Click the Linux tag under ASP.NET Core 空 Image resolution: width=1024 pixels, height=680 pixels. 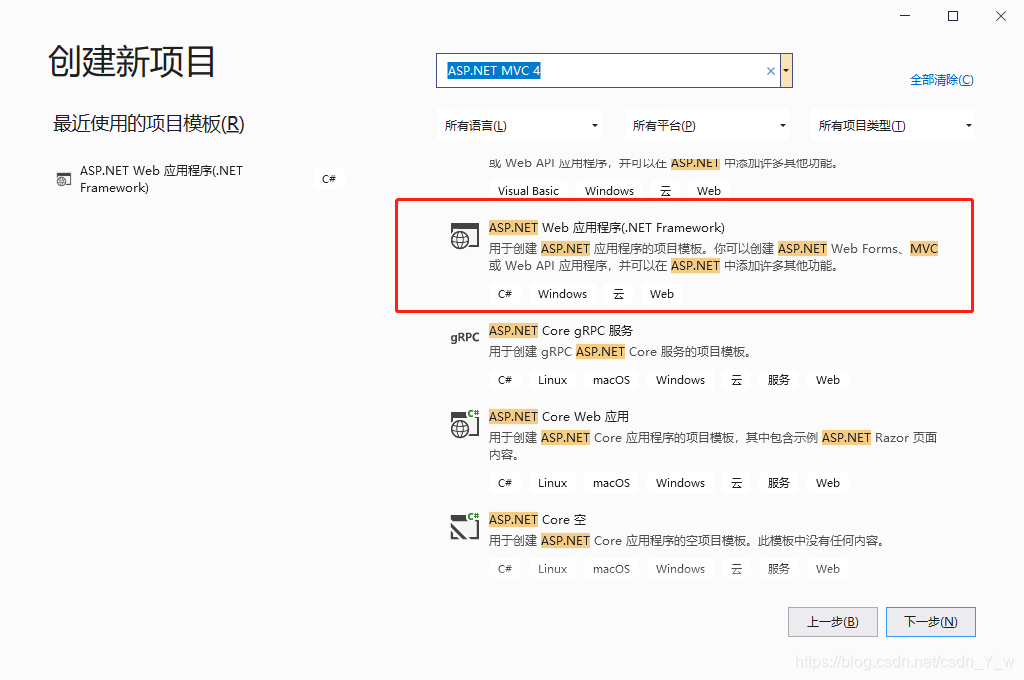[x=552, y=569]
